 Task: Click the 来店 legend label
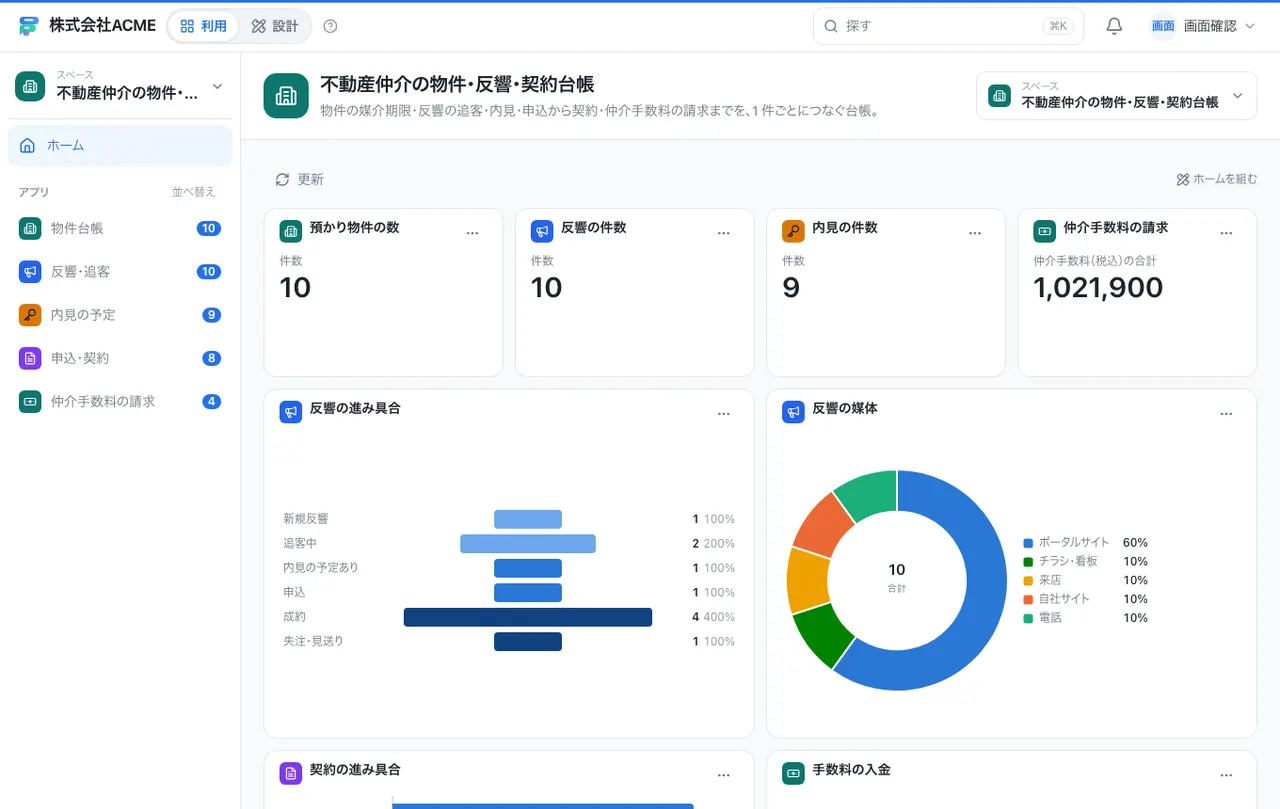point(1050,580)
